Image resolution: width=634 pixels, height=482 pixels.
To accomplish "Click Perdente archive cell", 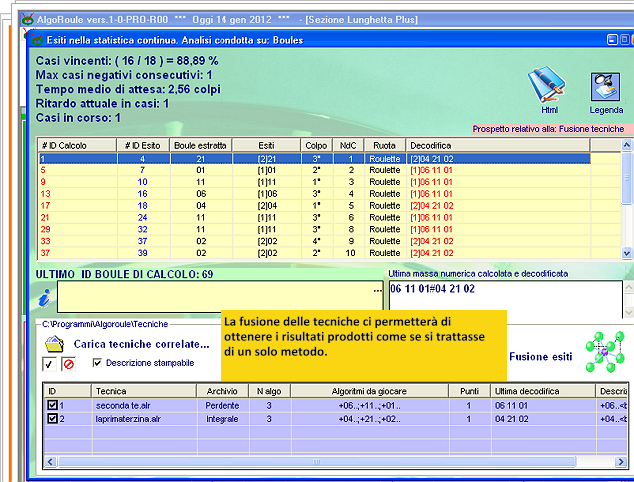I will [222, 405].
